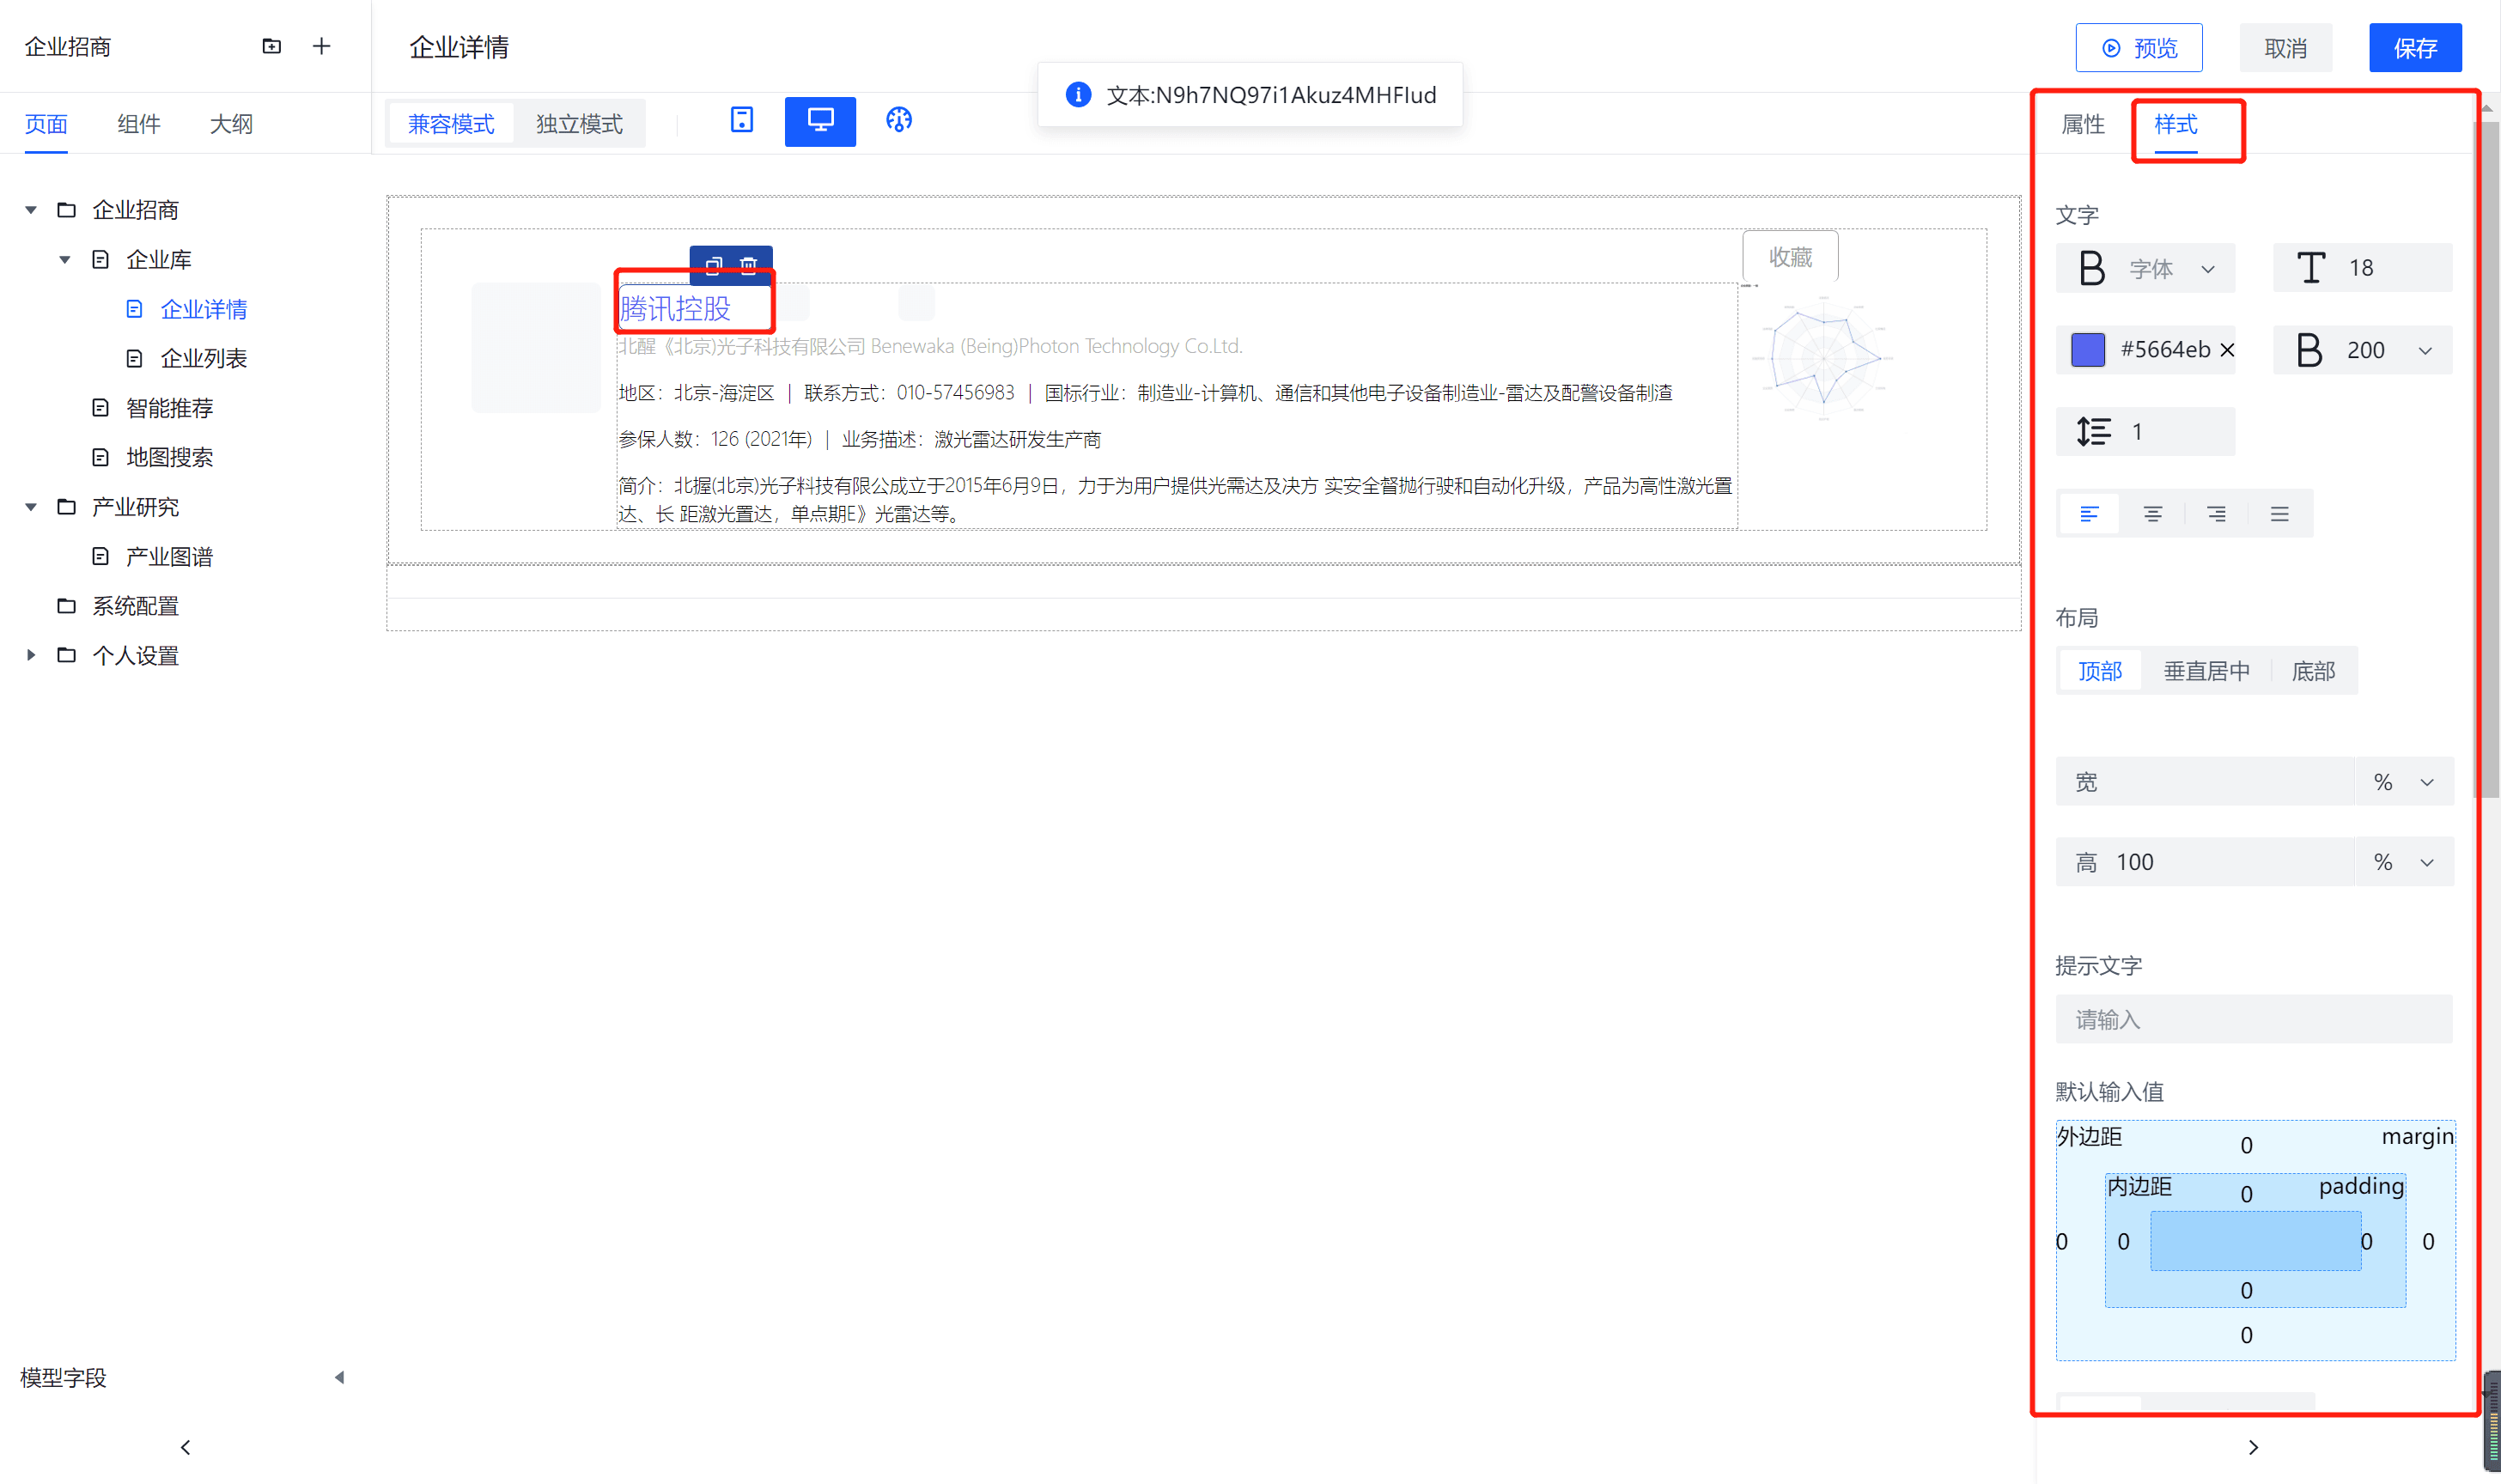Viewport: 2501px width, 1484px height.
Task: Click the 预览 button
Action: pos(2138,48)
